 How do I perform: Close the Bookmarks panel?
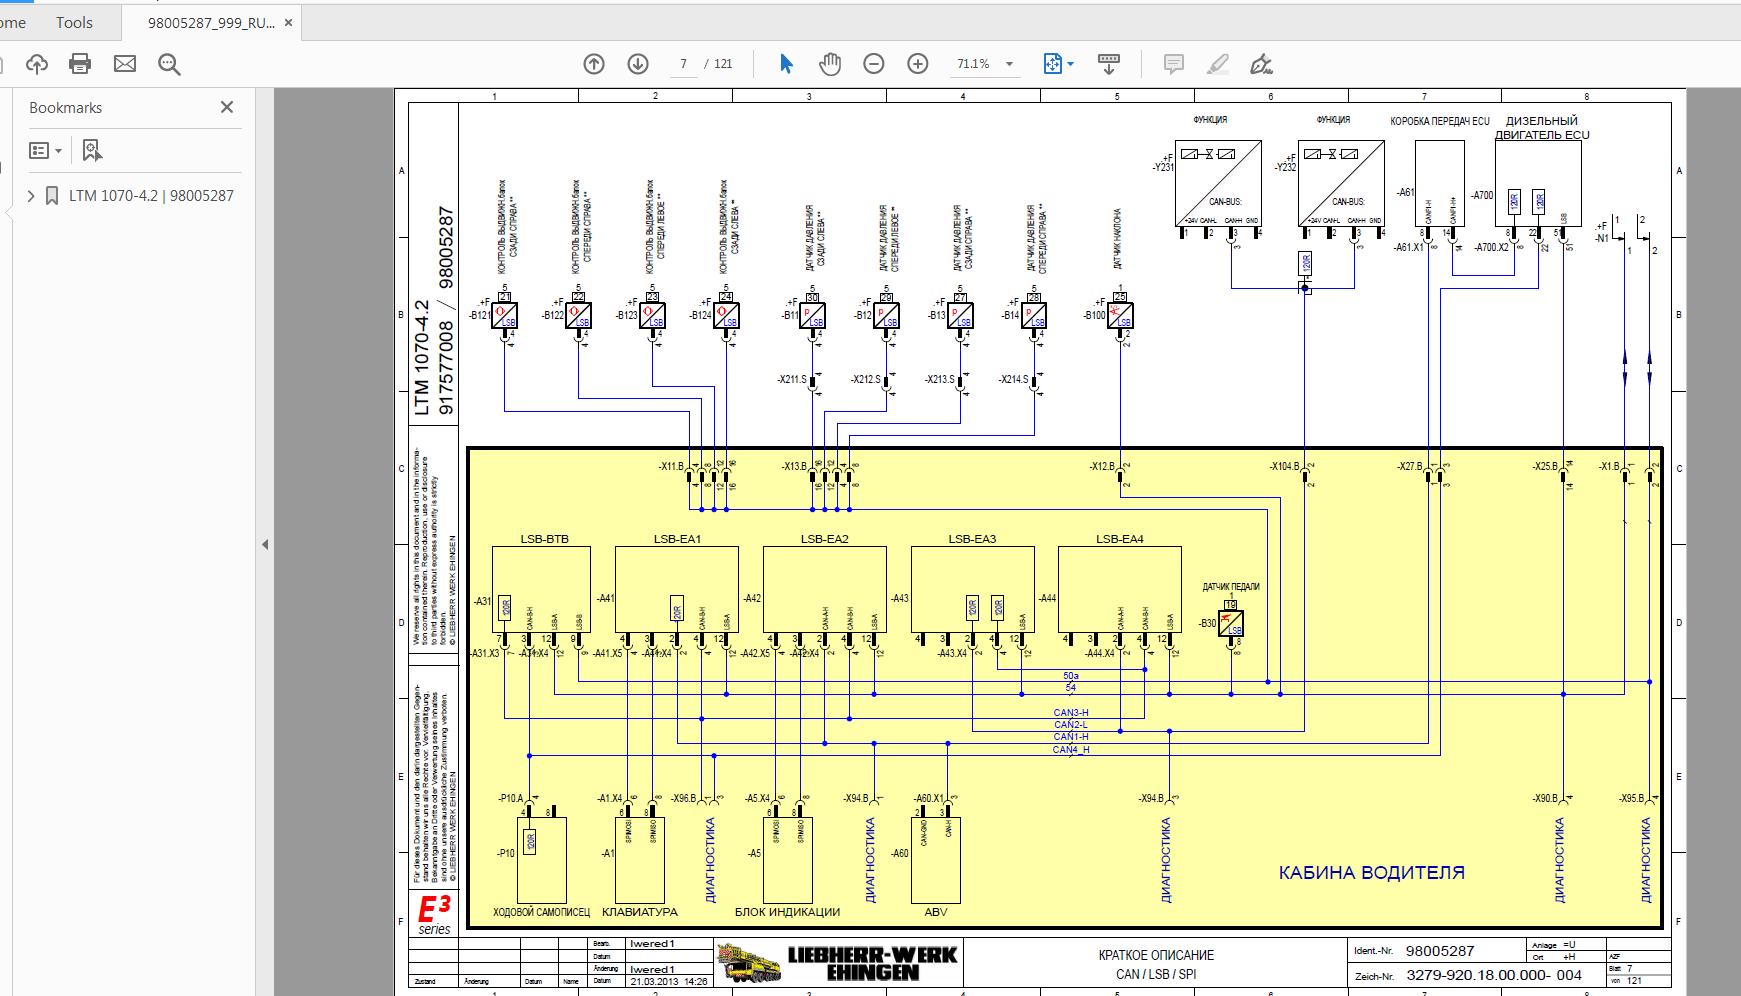[227, 107]
